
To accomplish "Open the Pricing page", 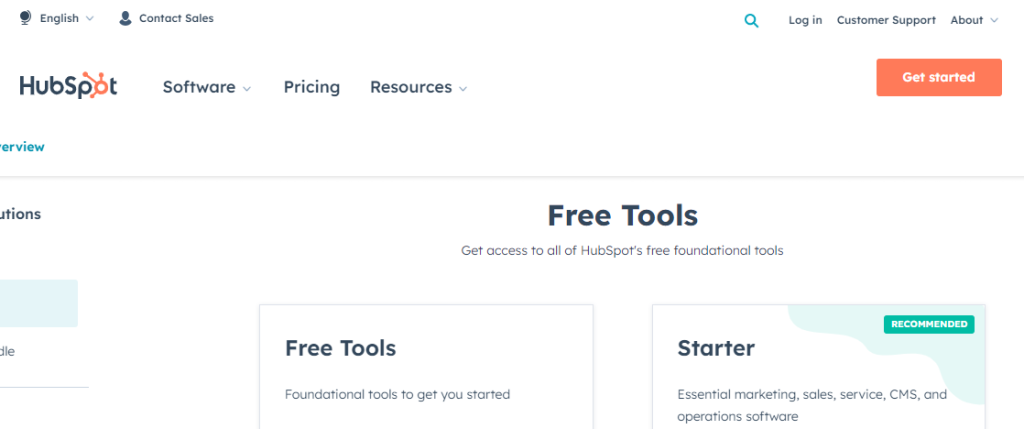I will (312, 87).
